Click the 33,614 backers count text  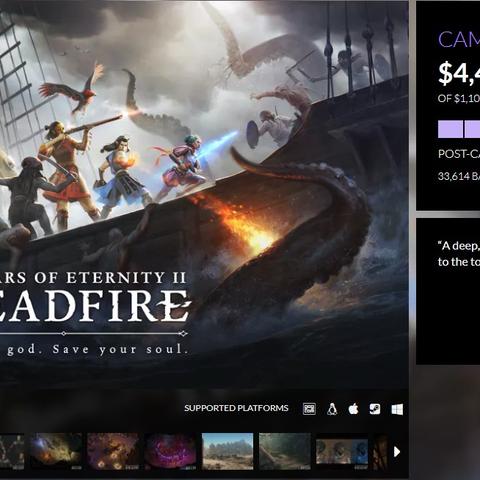tap(459, 176)
